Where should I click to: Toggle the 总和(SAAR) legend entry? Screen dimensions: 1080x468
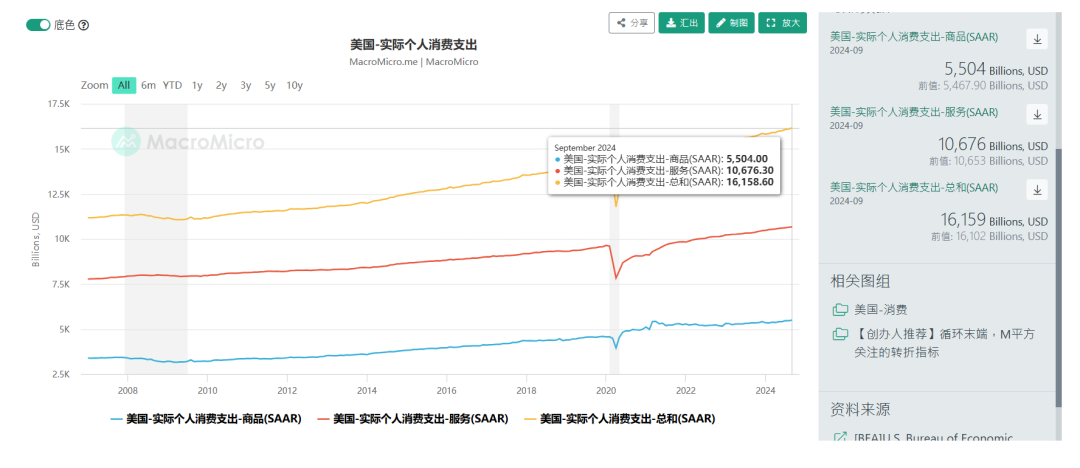[x=619, y=418]
